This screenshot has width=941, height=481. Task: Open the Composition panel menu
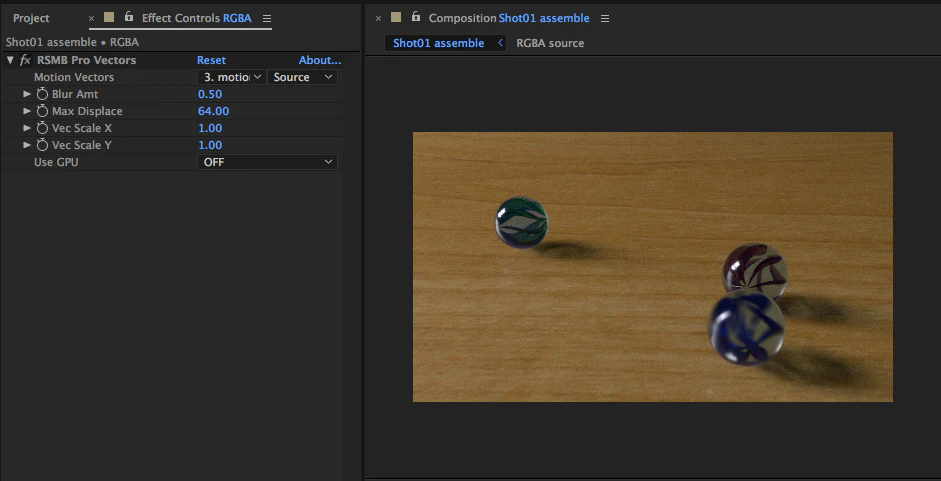click(605, 19)
